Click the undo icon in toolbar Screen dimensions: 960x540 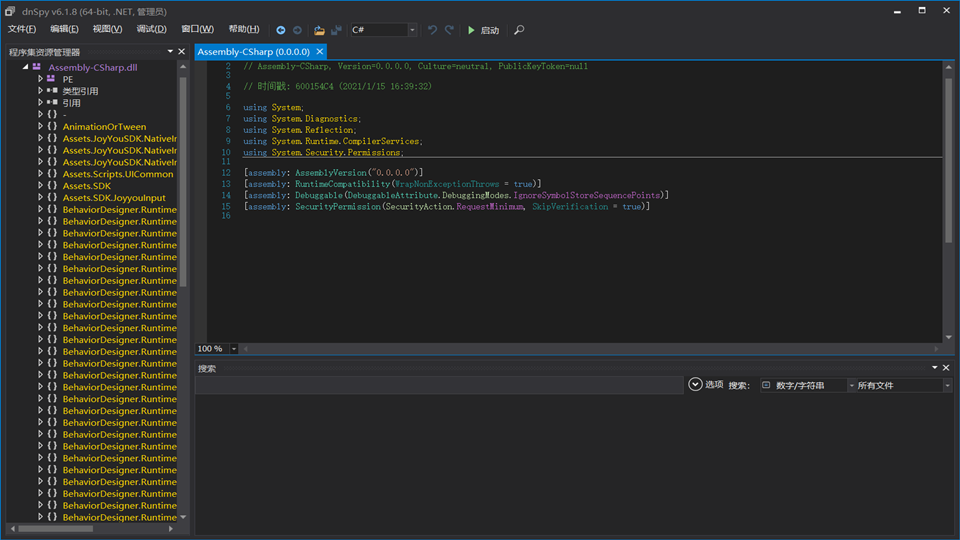click(432, 30)
